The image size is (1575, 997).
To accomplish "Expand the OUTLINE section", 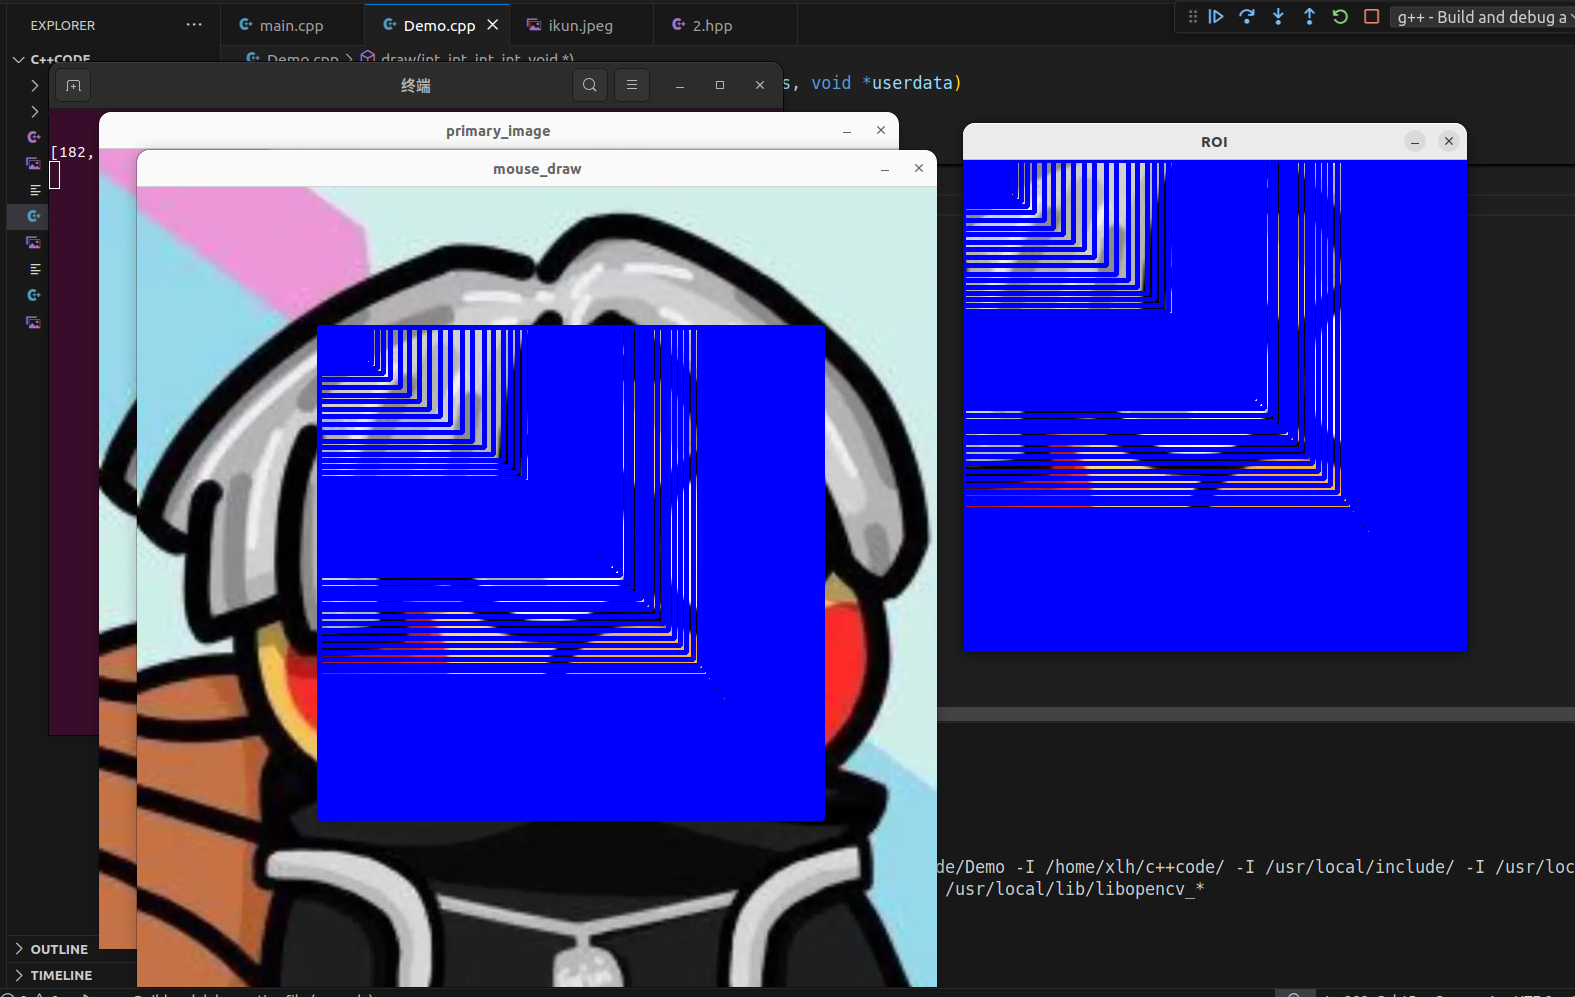I will [60, 949].
